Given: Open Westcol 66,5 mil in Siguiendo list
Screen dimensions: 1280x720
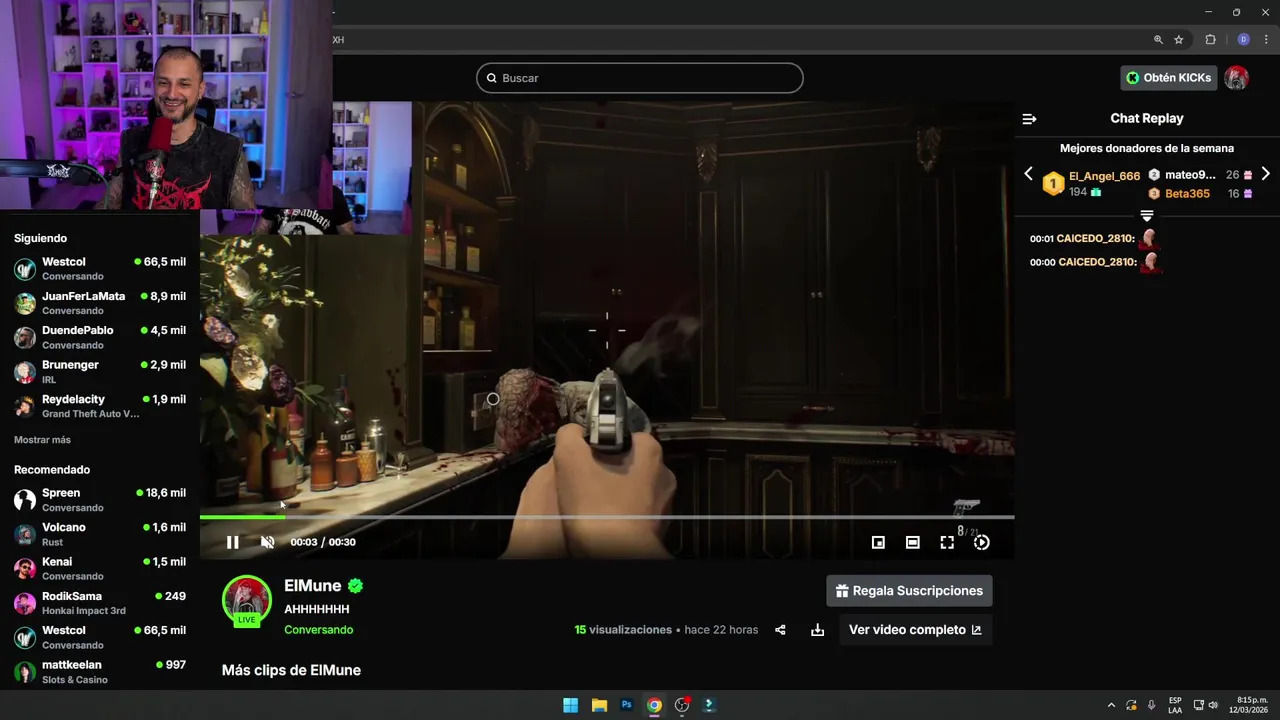Looking at the screenshot, I should (100, 268).
